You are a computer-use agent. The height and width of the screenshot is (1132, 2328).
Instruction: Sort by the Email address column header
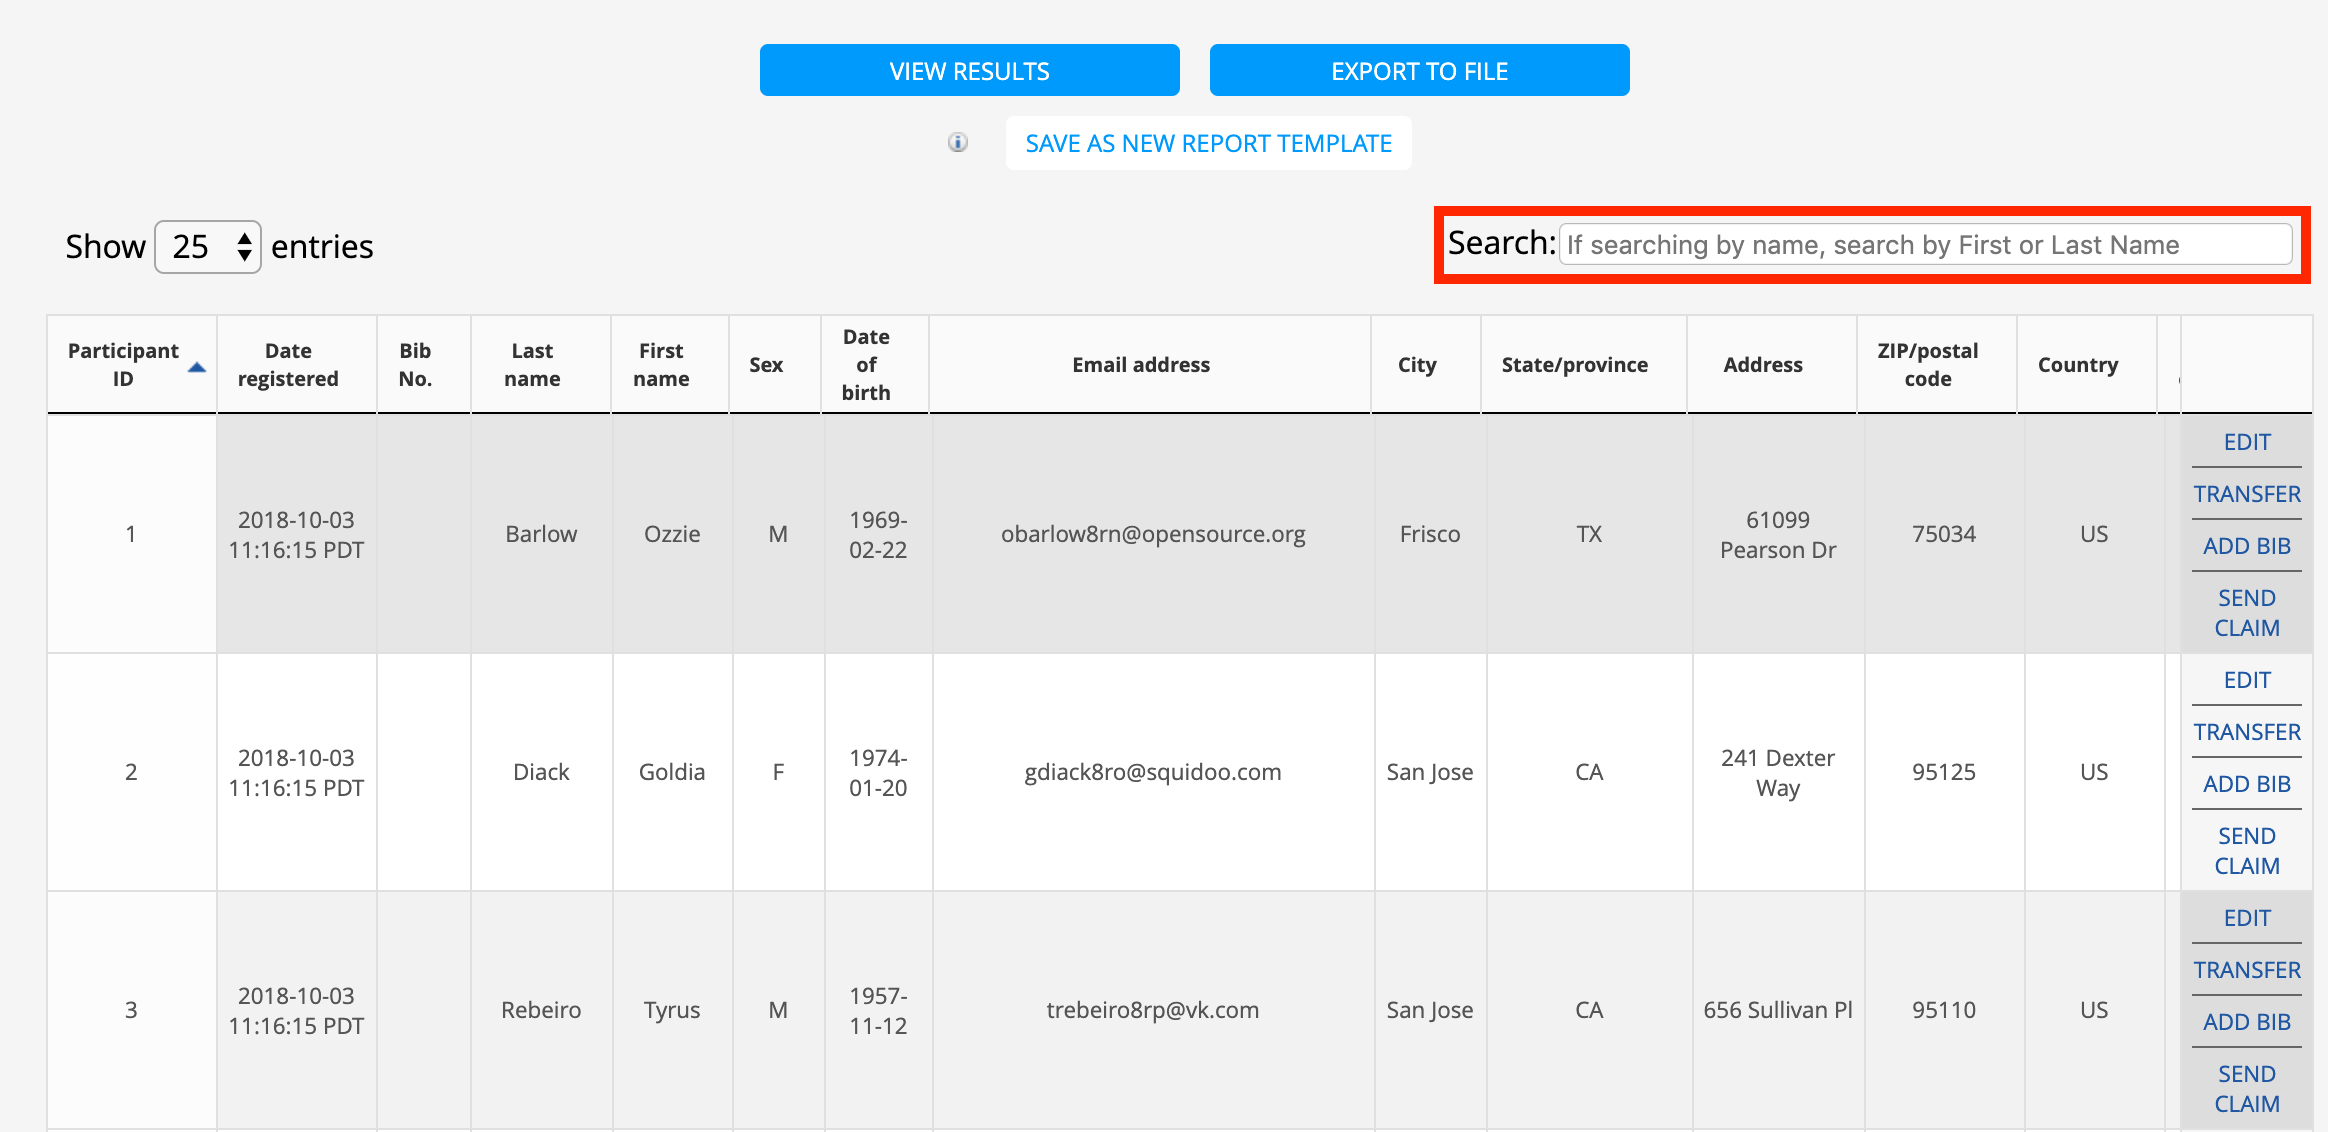[x=1141, y=365]
